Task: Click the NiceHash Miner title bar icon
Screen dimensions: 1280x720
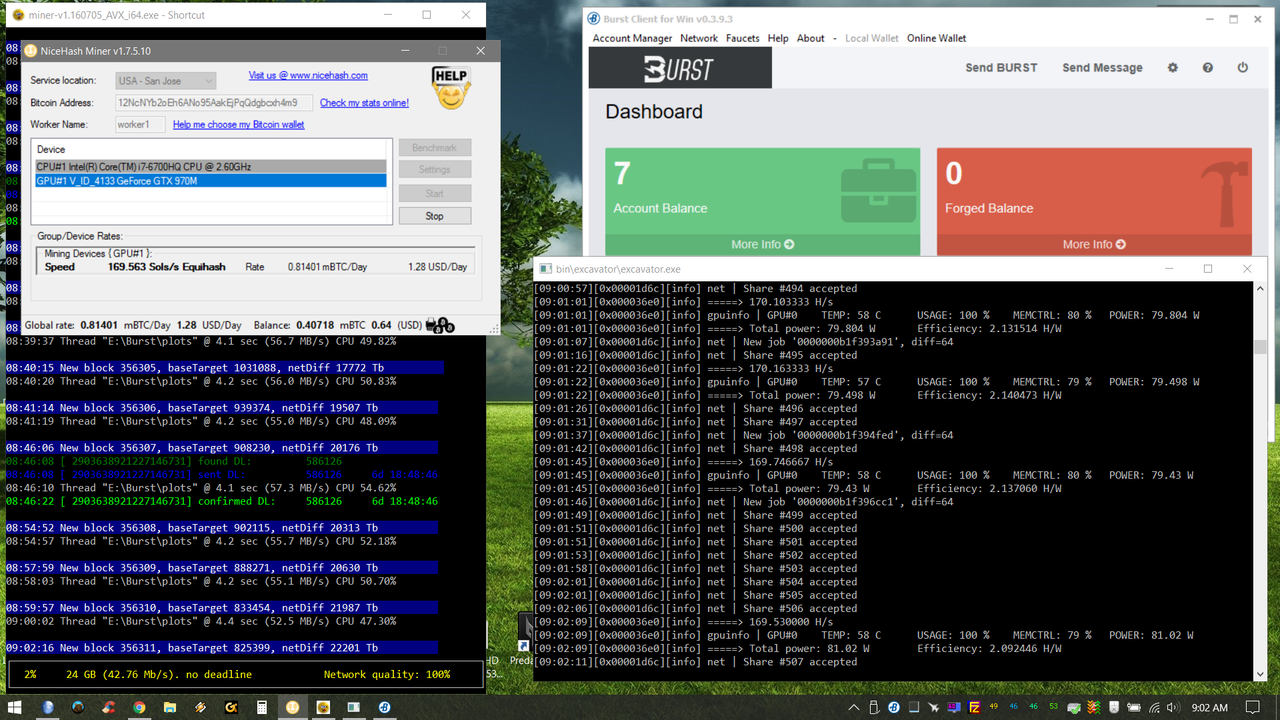Action: coord(31,50)
